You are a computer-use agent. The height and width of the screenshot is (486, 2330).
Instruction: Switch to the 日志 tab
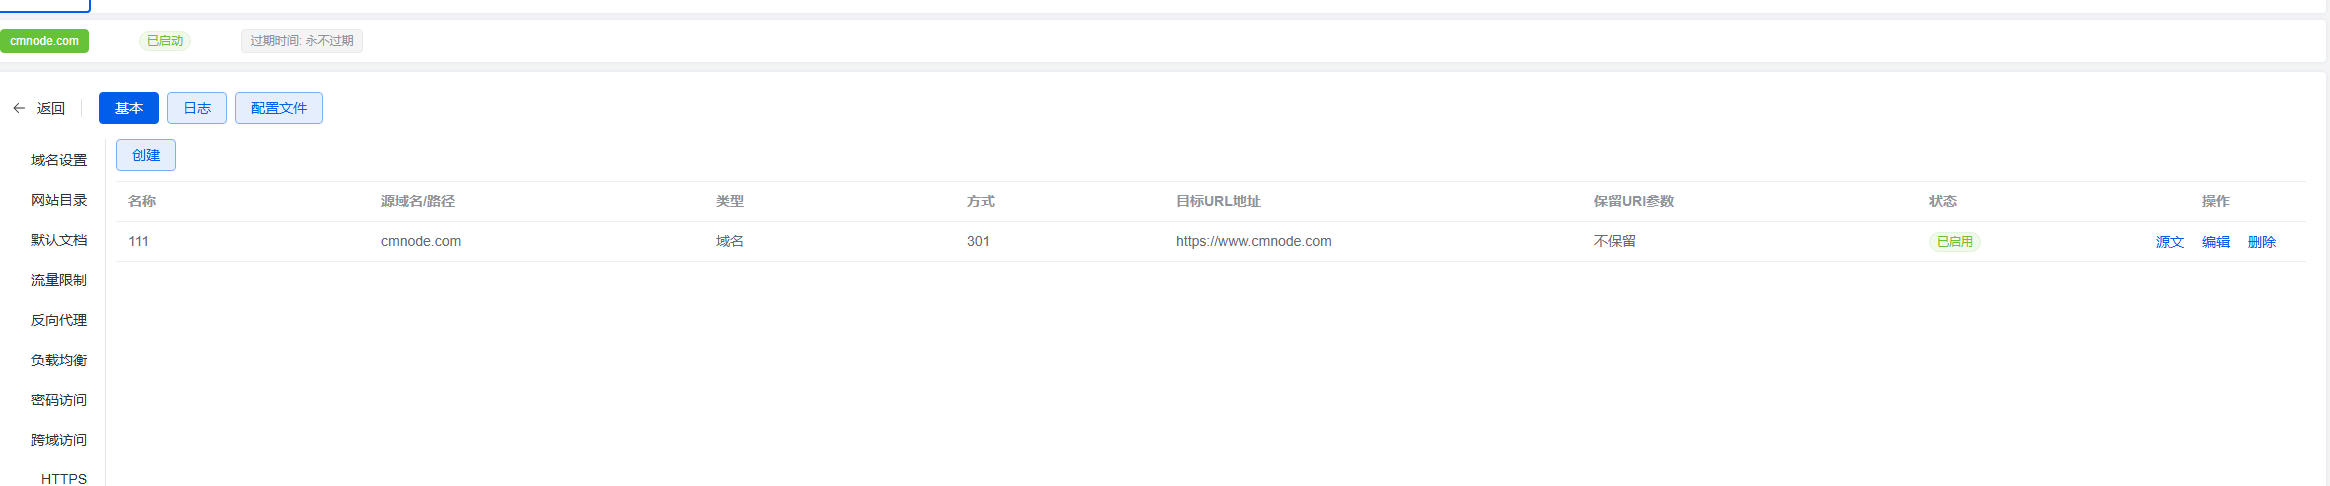tap(197, 108)
